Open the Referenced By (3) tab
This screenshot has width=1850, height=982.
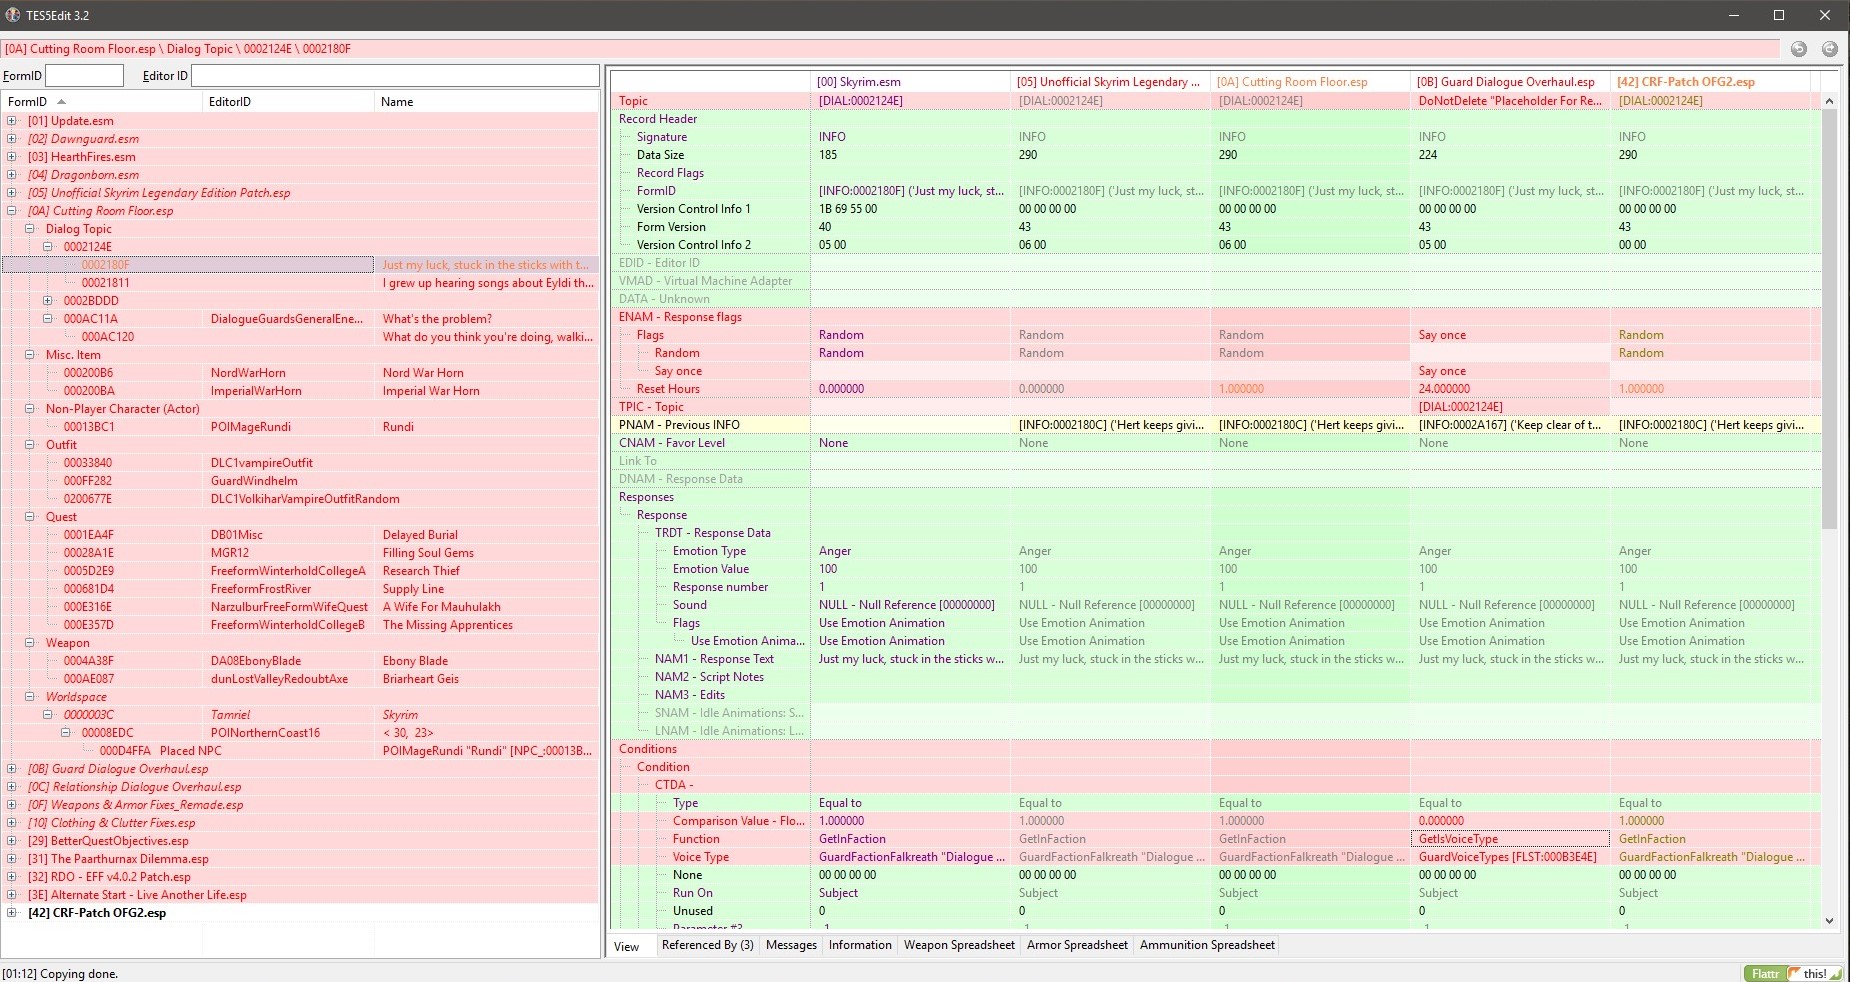[x=708, y=945]
